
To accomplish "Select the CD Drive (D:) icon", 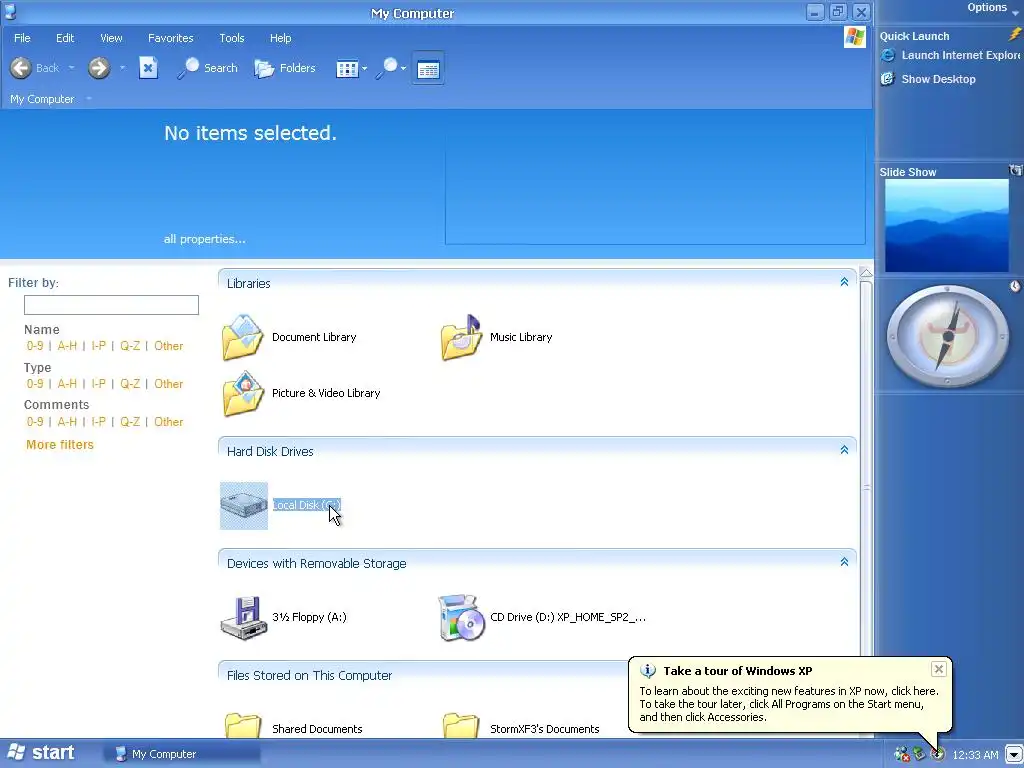I will pos(462,618).
